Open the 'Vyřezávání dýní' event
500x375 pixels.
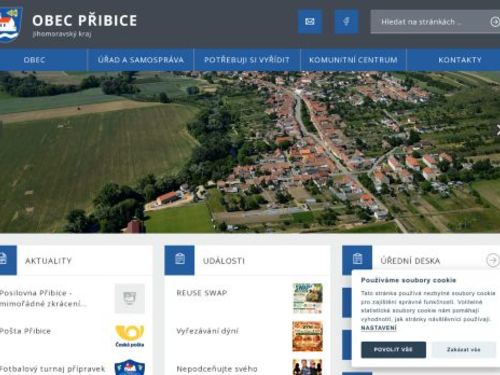(207, 331)
